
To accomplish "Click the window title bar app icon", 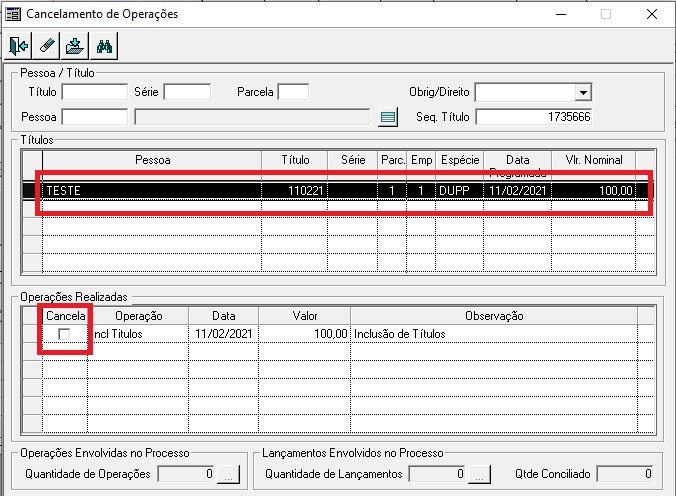I will [x=13, y=14].
